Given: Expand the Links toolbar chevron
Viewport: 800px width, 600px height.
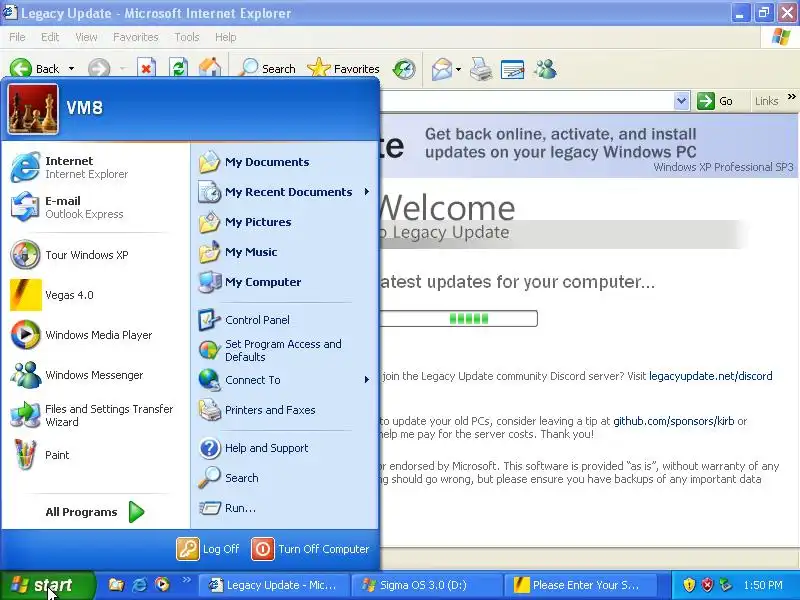Looking at the screenshot, I should coord(791,96).
